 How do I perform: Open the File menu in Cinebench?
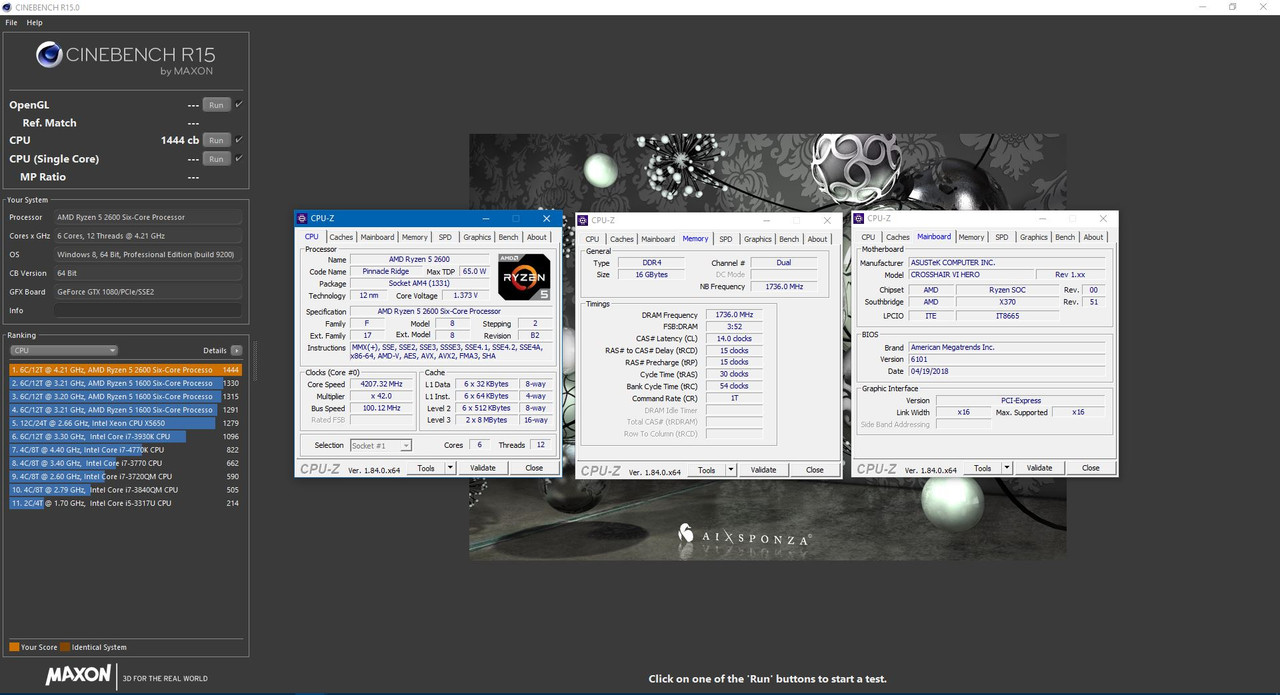[11, 22]
